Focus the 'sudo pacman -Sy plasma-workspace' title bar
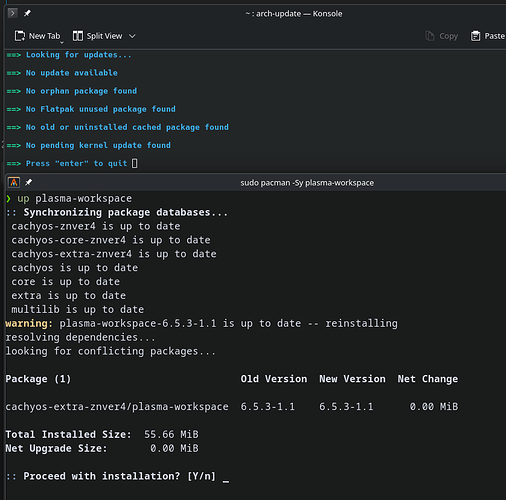This screenshot has height=500, width=506. click(x=307, y=183)
